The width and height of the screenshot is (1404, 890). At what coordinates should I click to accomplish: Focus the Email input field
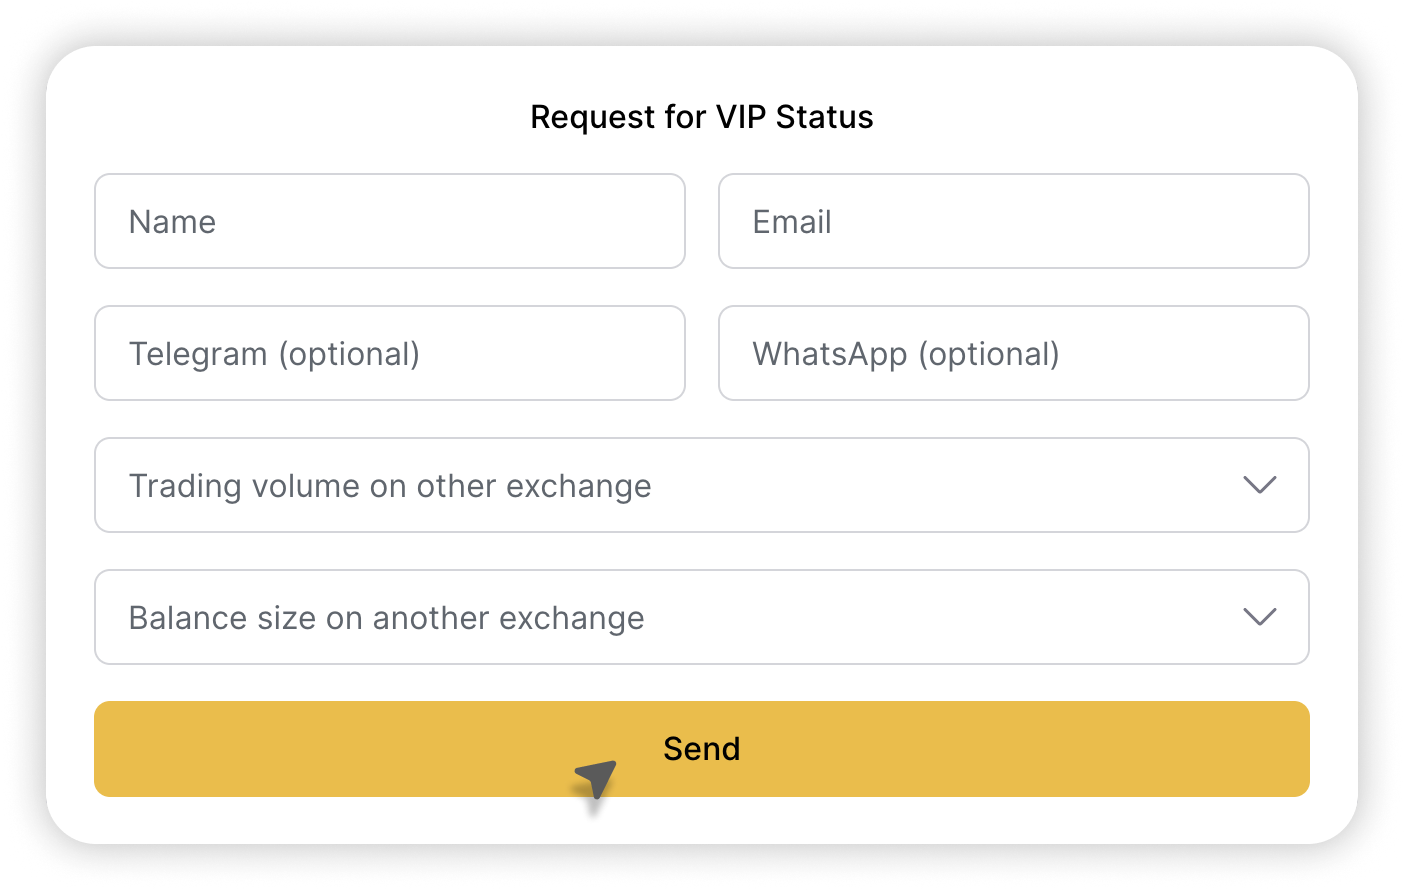(1013, 221)
